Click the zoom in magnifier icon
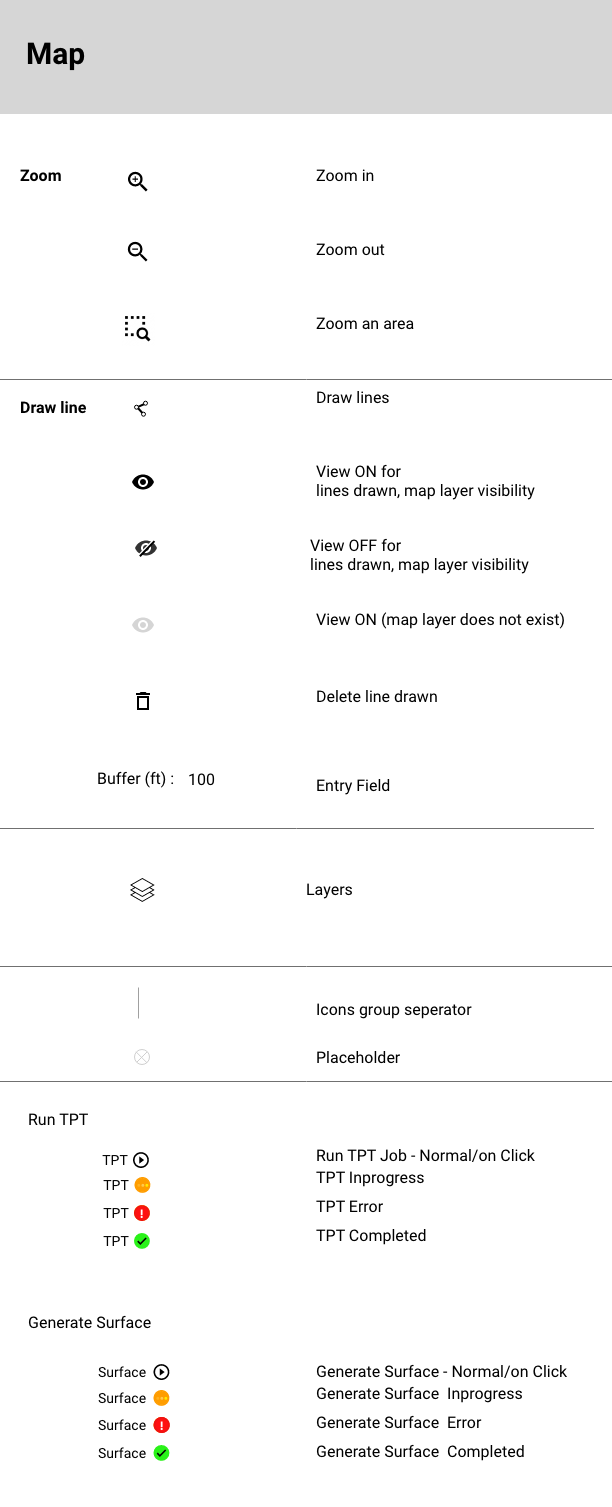The width and height of the screenshot is (612, 1507). (138, 182)
